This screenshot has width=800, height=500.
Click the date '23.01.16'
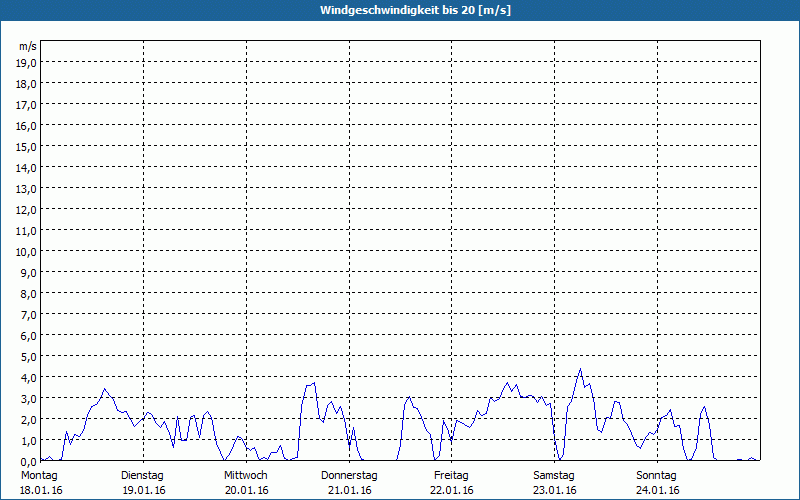pos(555,491)
